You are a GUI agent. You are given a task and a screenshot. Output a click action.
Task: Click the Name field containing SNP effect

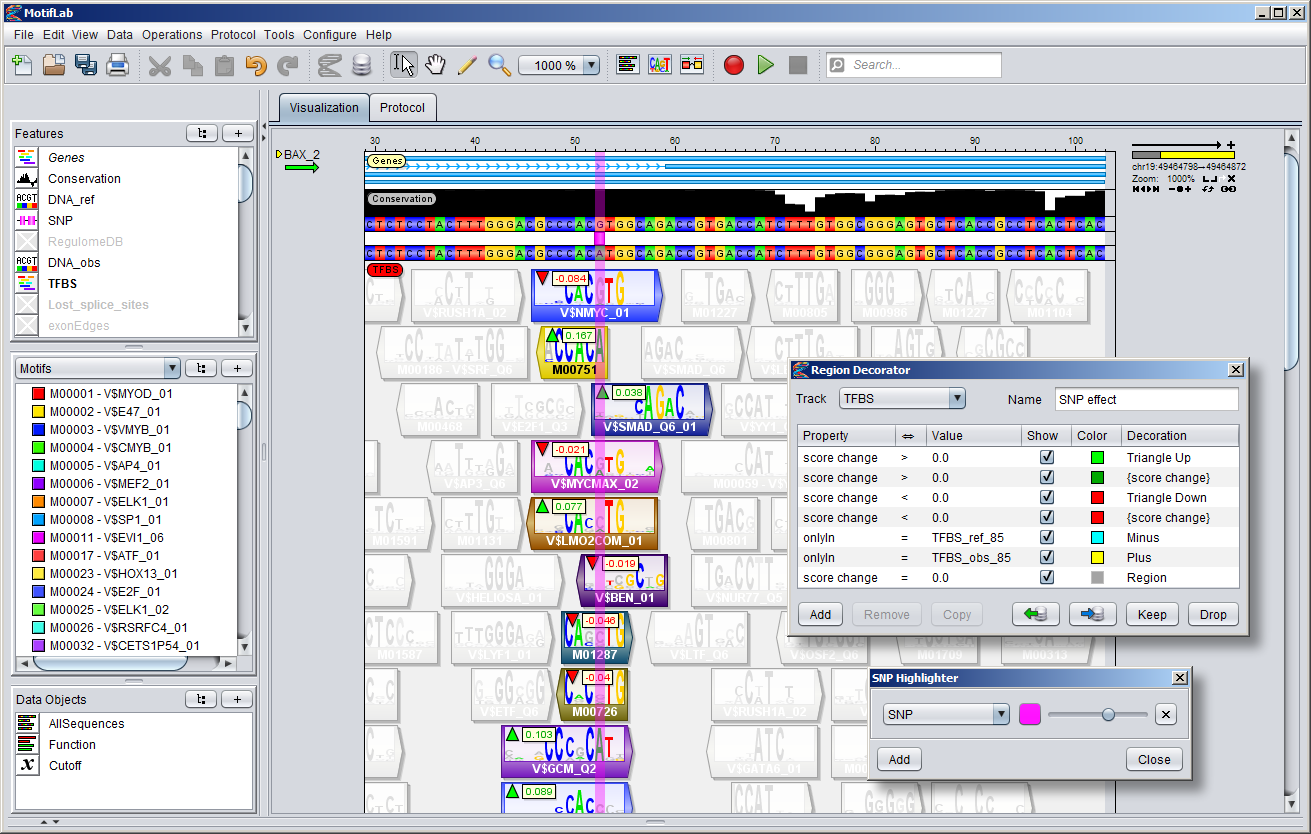tap(1147, 399)
